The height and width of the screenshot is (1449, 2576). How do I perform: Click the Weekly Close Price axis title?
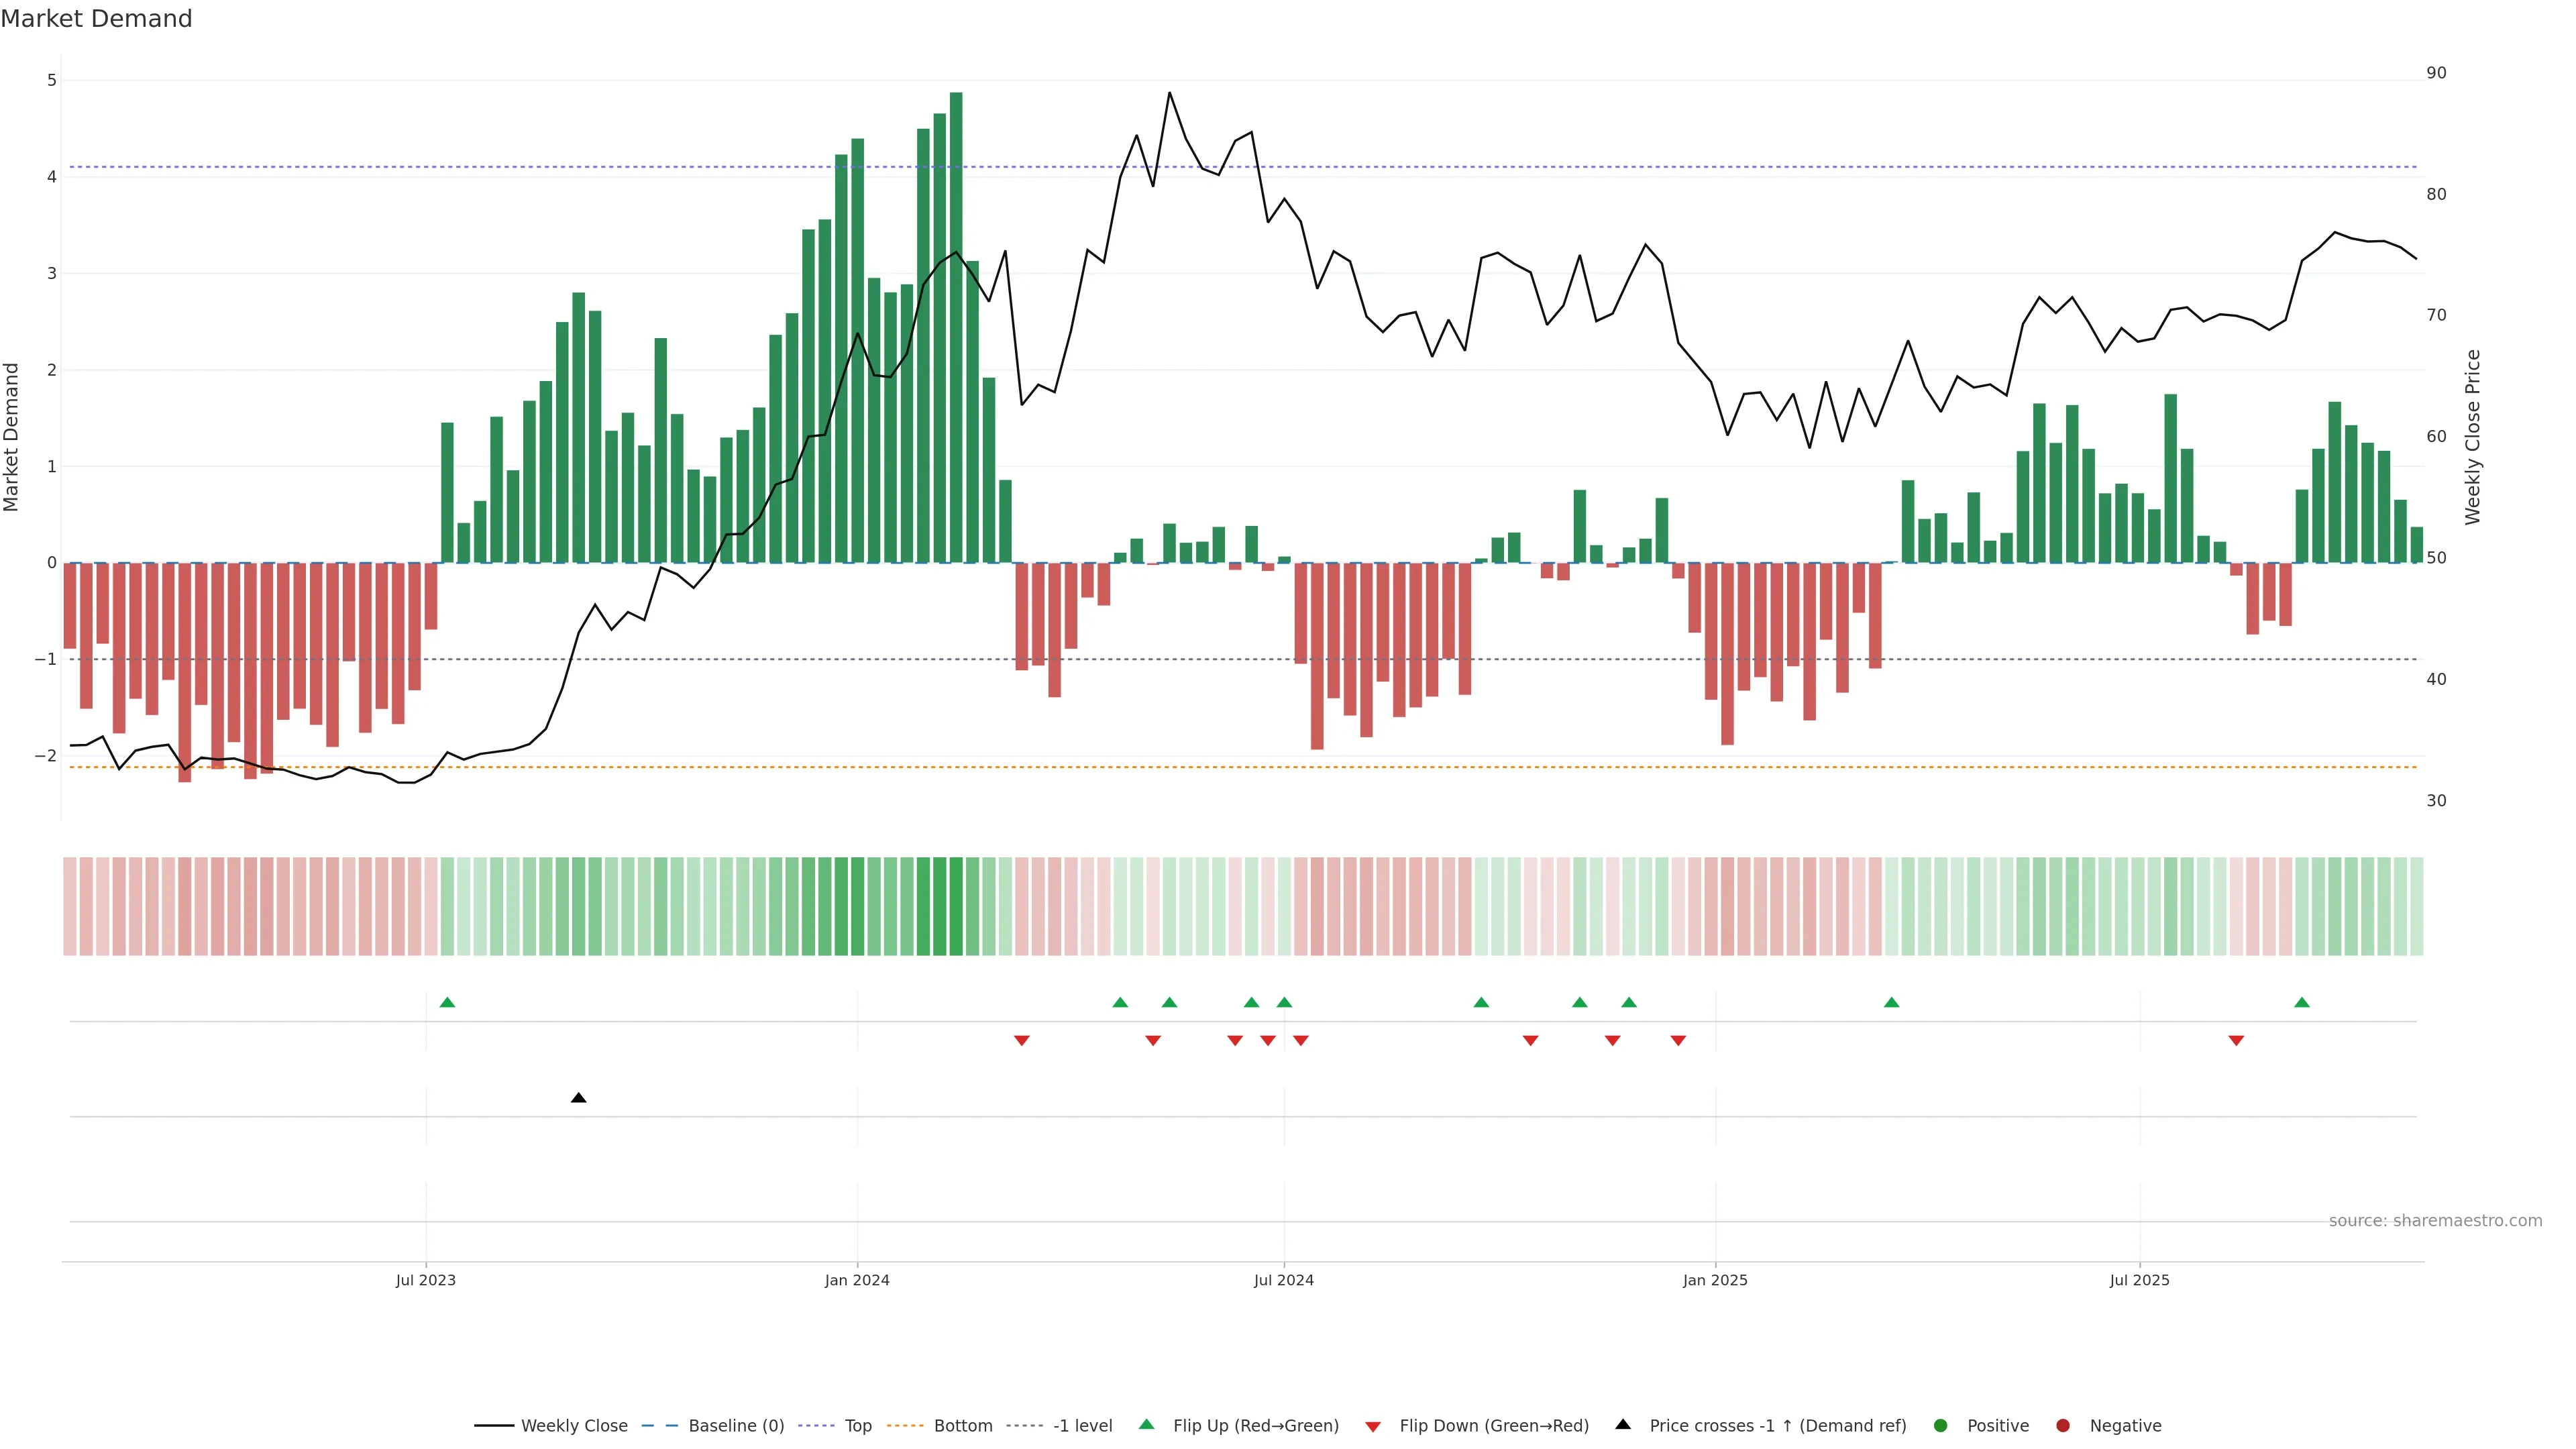pyautogui.click(x=2473, y=437)
